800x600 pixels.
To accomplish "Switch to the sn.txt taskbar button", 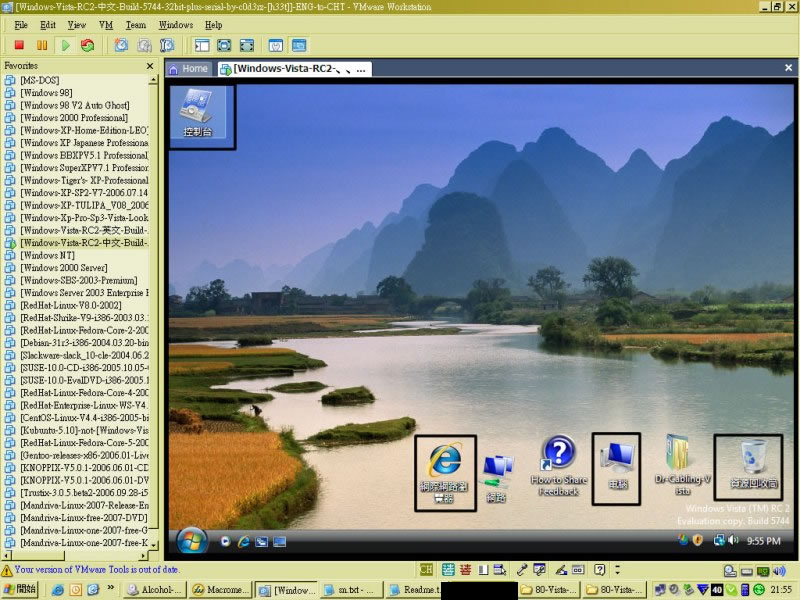I will tap(351, 590).
